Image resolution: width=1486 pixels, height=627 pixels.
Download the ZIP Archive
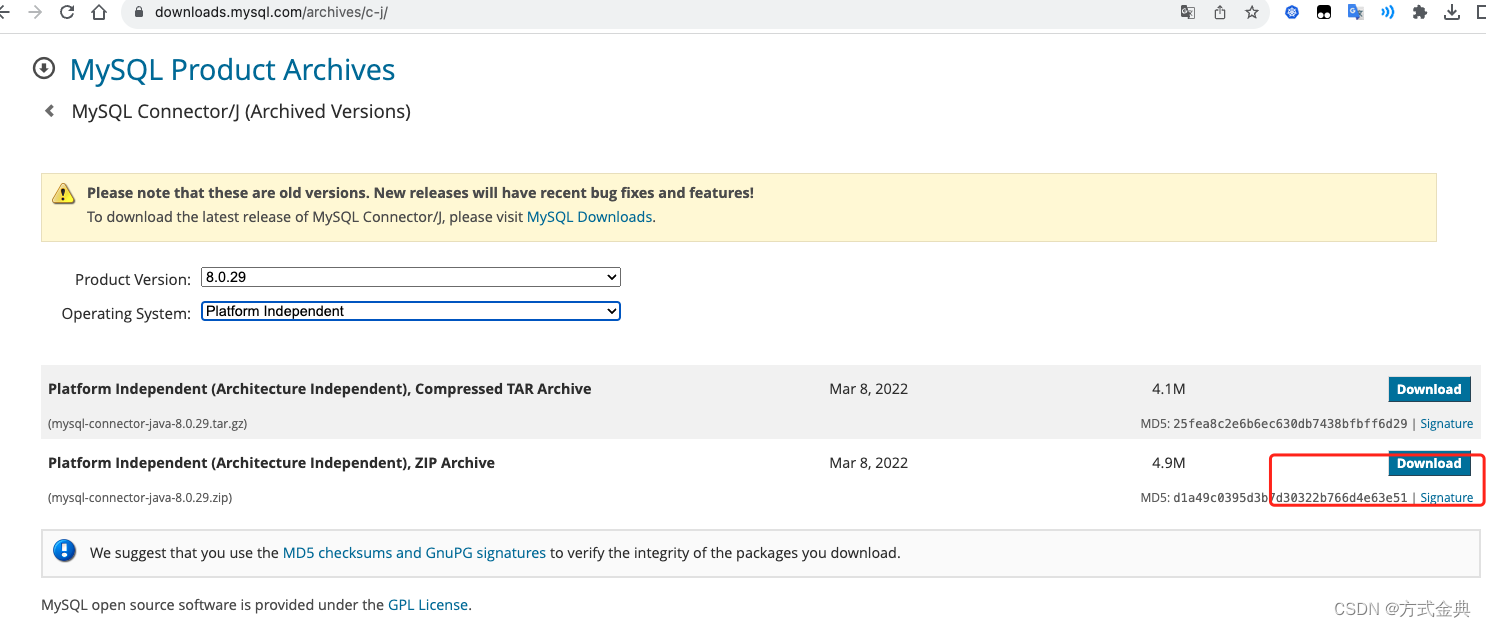[1429, 463]
